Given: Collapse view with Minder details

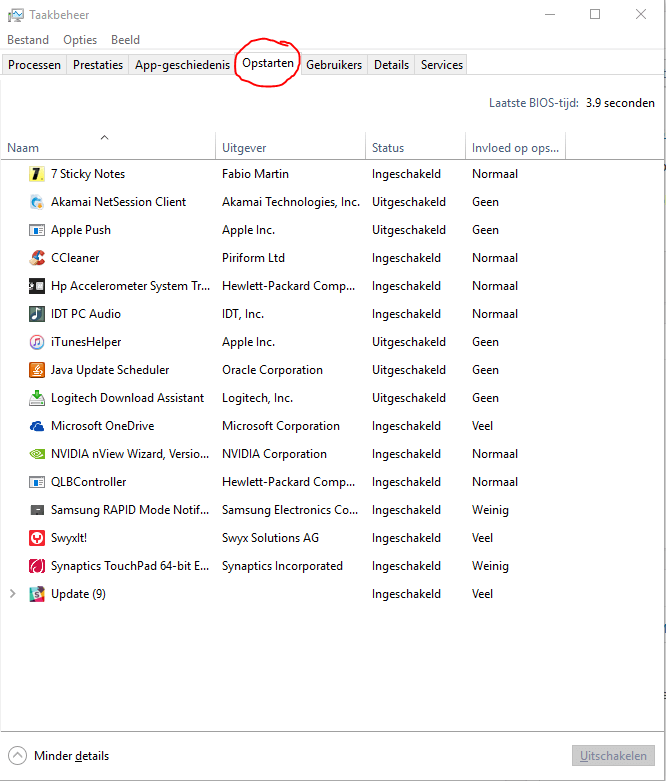Looking at the screenshot, I should click(60, 756).
